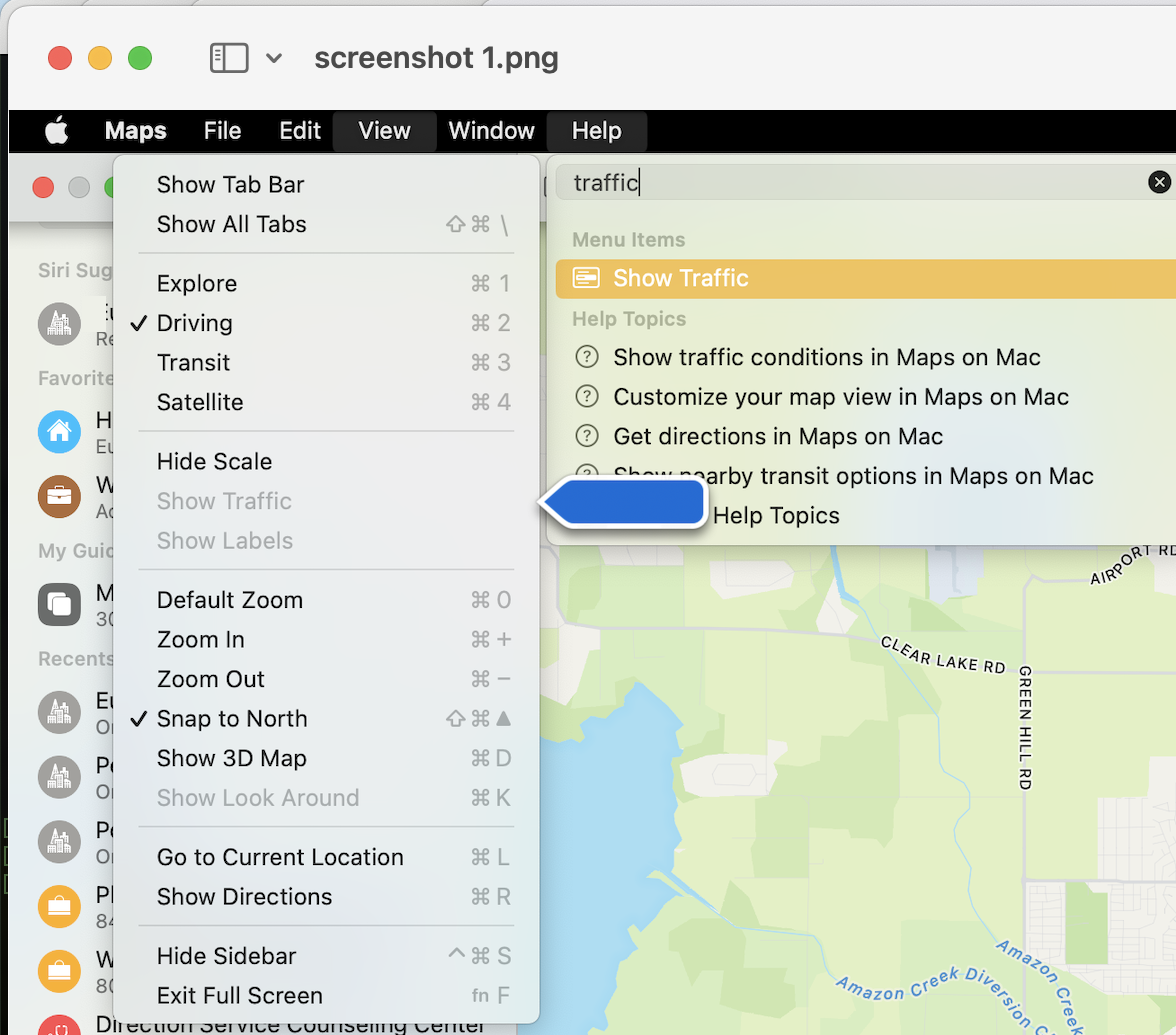This screenshot has height=1035, width=1176.
Task: Click the screenshot 1.png window title
Action: coord(436,58)
